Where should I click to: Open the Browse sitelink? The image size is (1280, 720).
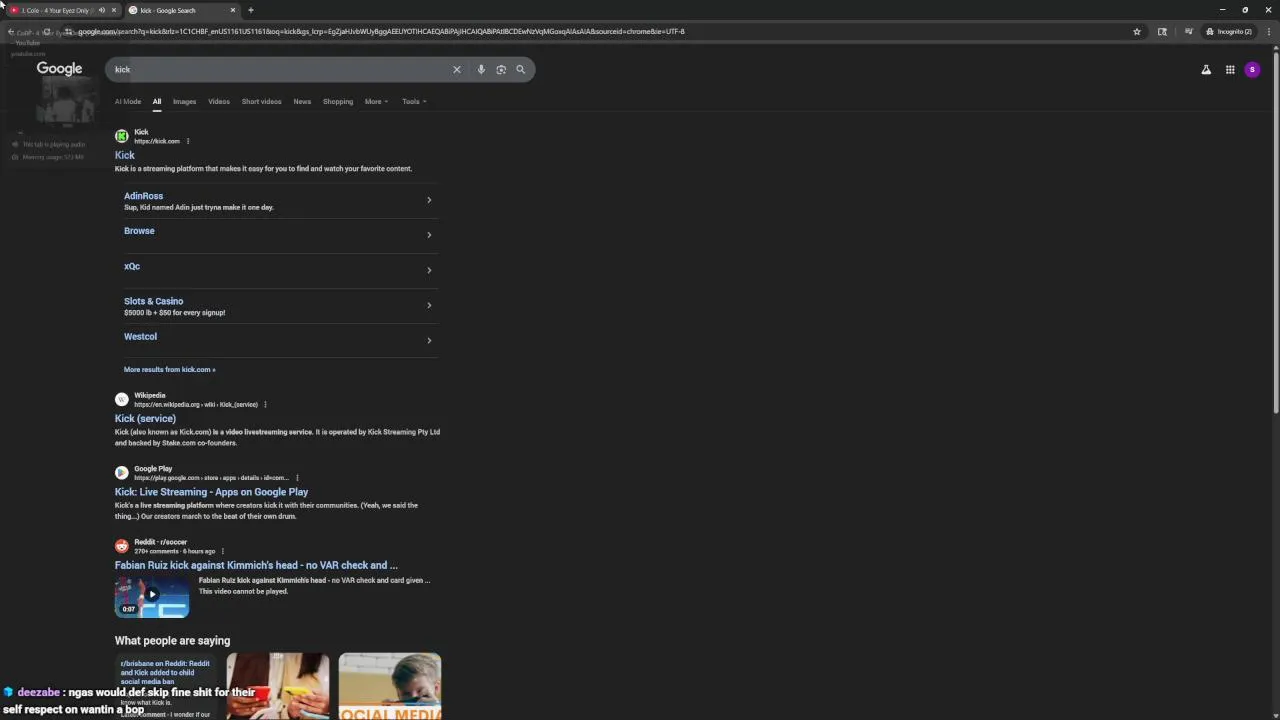[x=139, y=231]
